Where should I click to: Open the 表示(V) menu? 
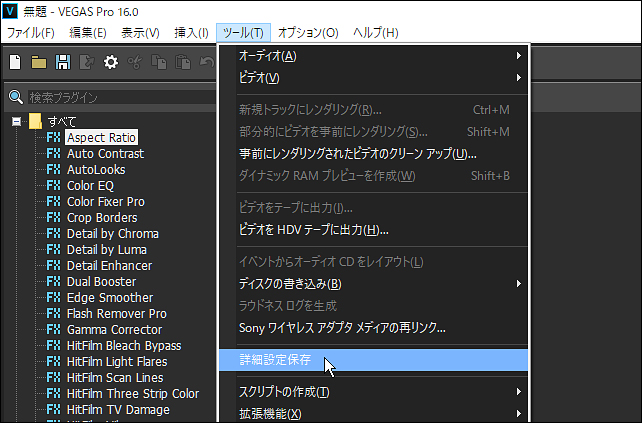click(140, 32)
